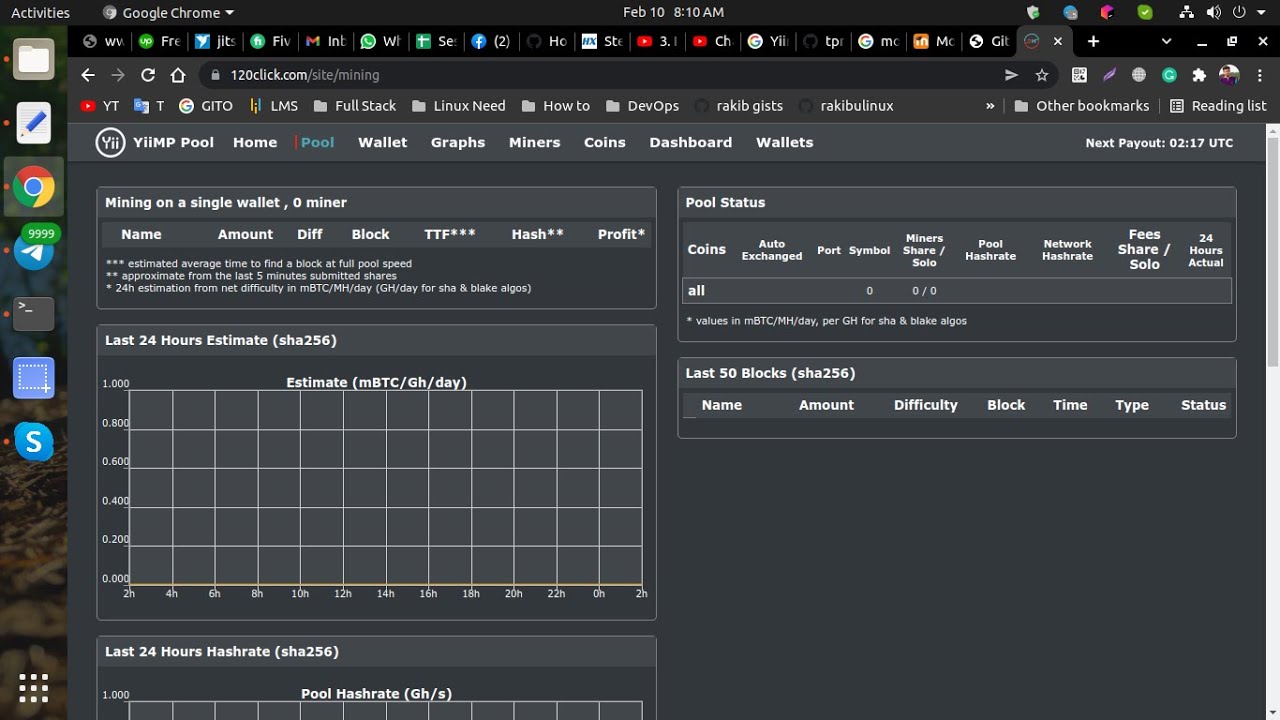Image resolution: width=1280 pixels, height=720 pixels.
Task: Open the Linux Need bookmarks folder
Action: [x=458, y=106]
